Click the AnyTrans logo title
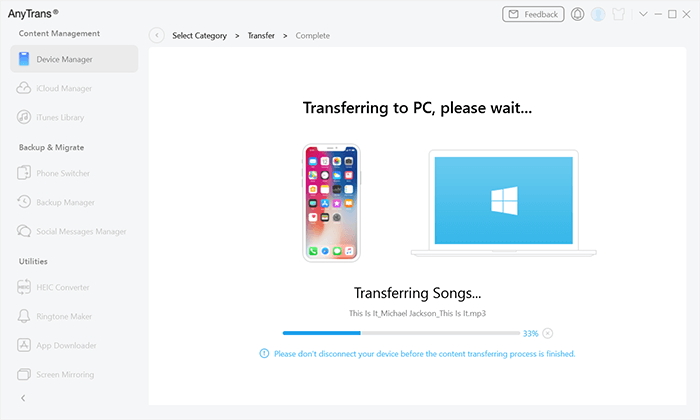The width and height of the screenshot is (700, 420). [x=33, y=14]
